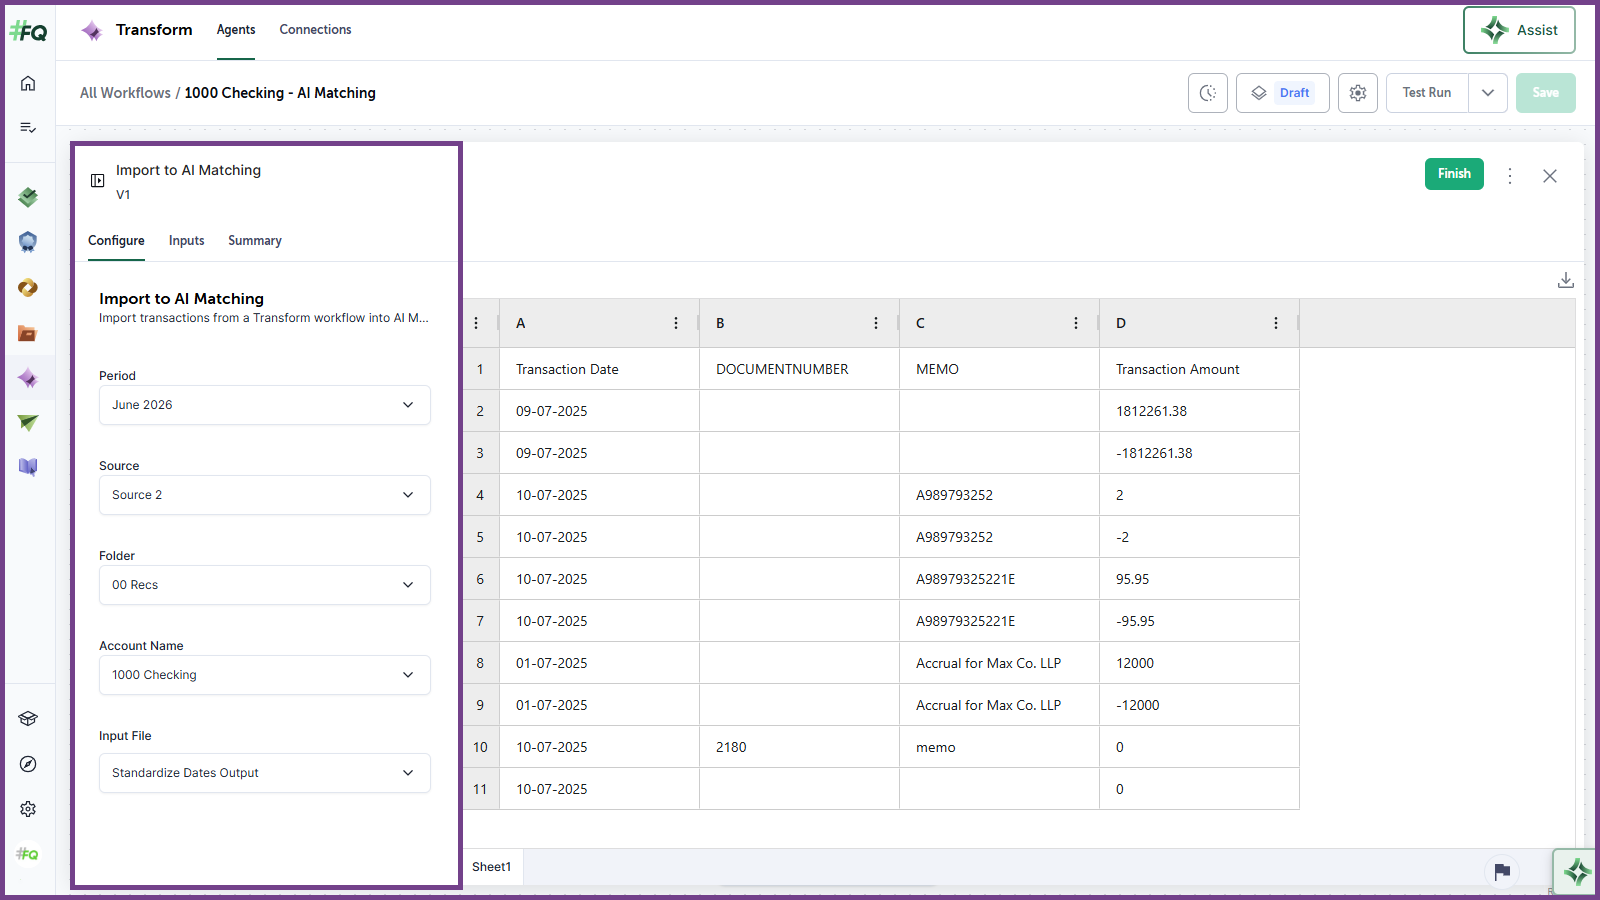The height and width of the screenshot is (900, 1600).
Task: Open column C options menu
Action: point(1076,323)
